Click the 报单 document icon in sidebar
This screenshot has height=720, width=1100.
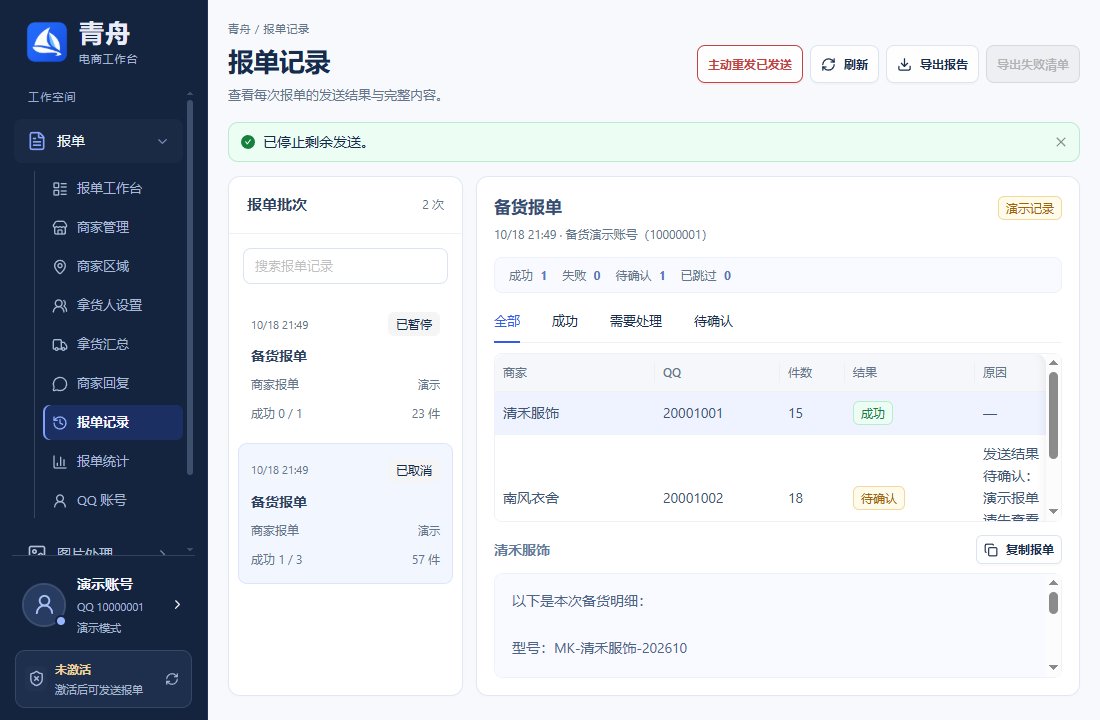[x=37, y=141]
